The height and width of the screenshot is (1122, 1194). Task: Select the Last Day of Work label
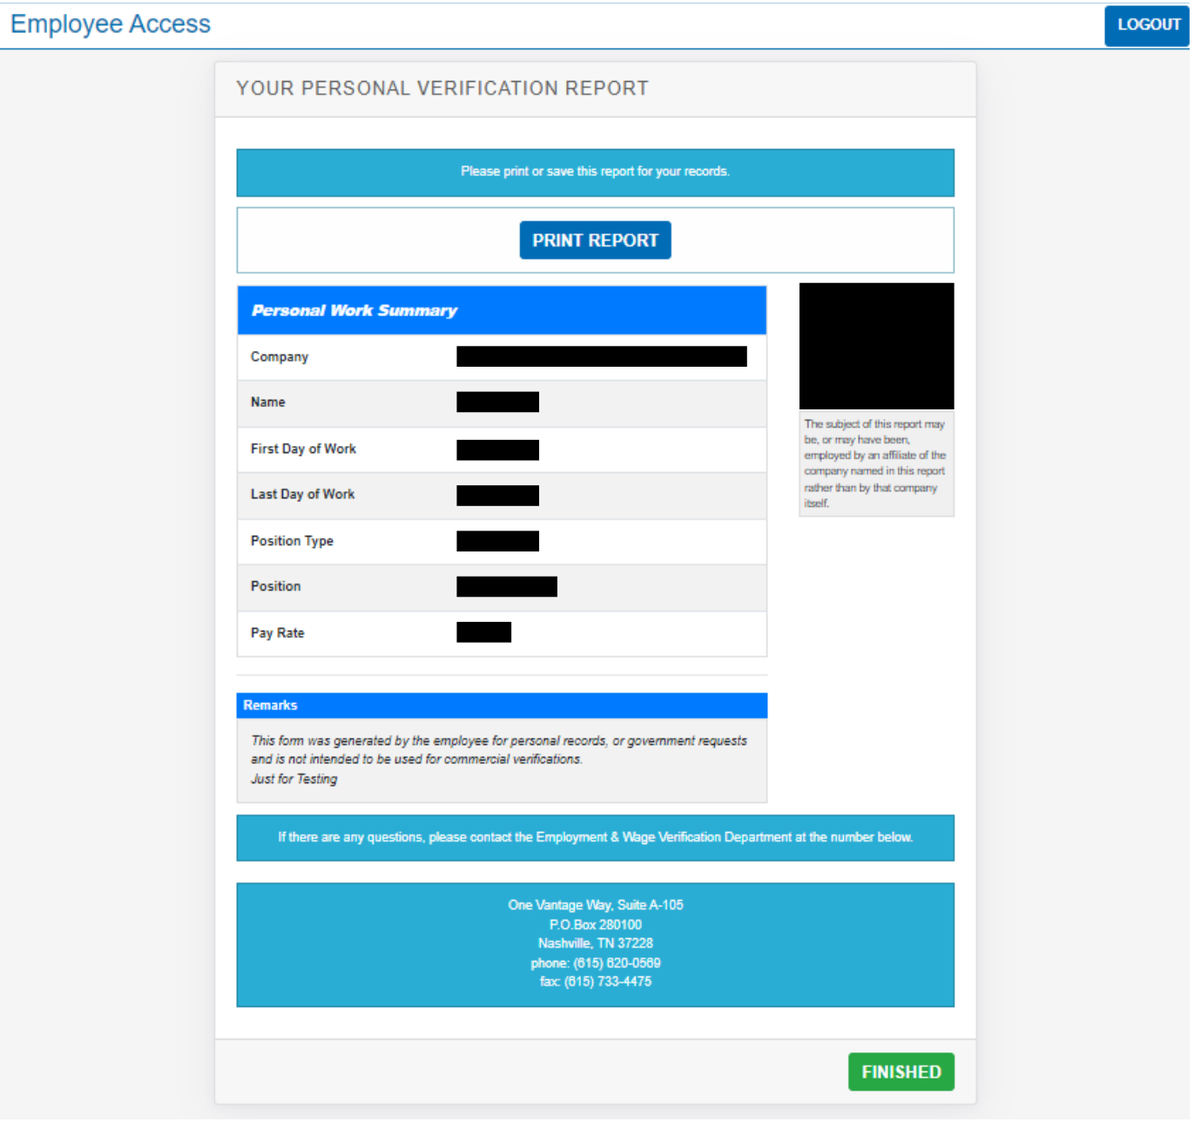[x=302, y=494]
